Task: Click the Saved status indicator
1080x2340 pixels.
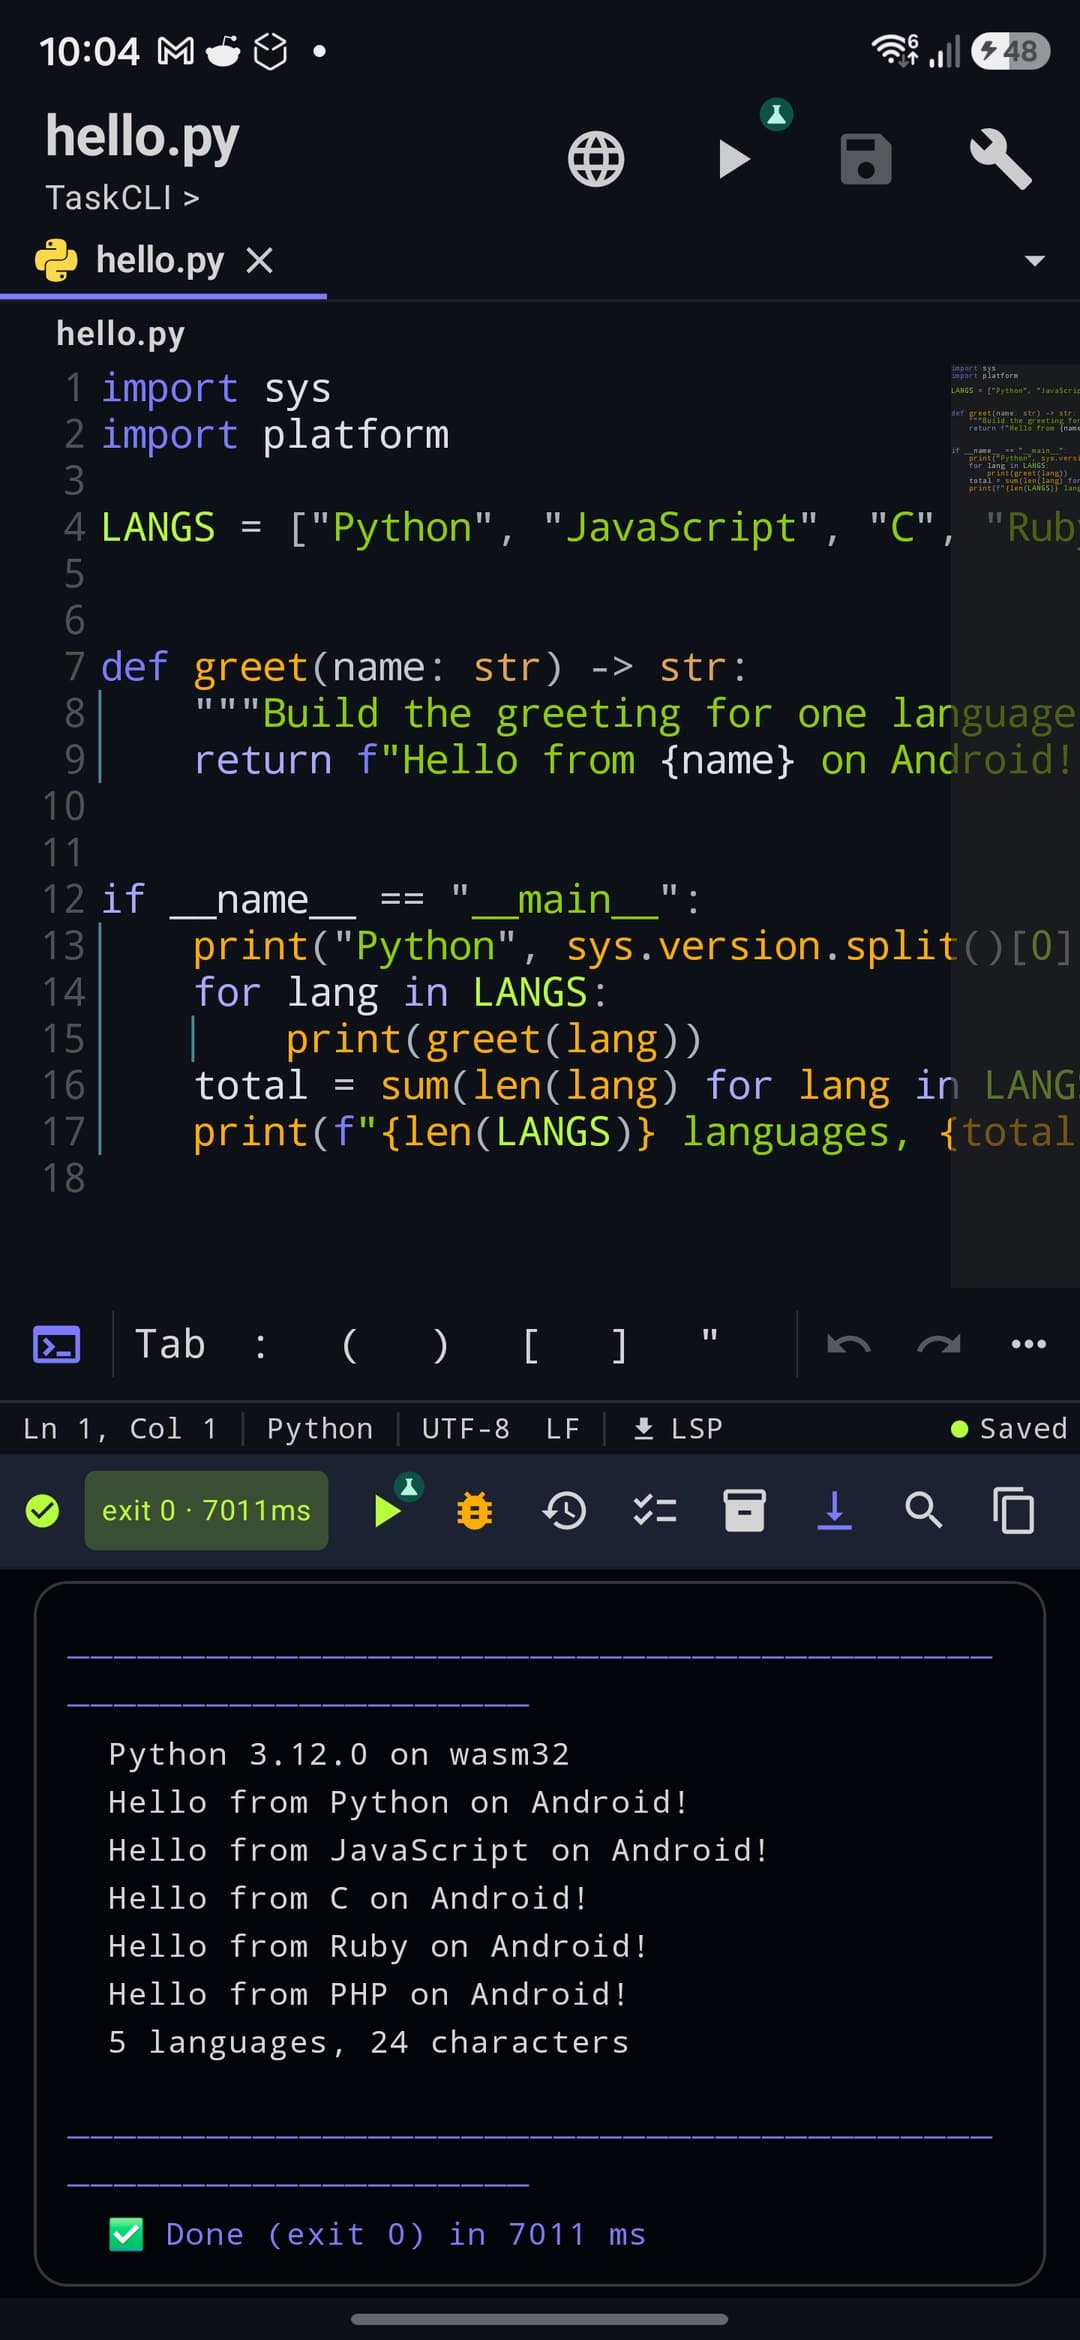Action: [x=1009, y=1429]
